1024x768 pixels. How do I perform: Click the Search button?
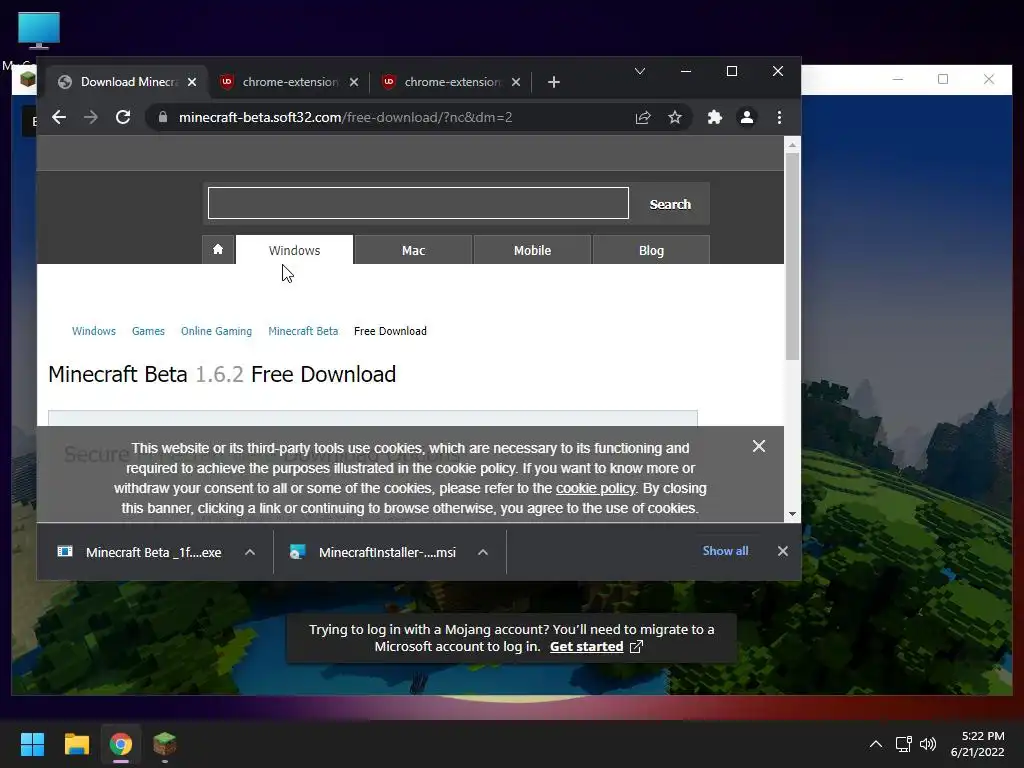pos(670,204)
